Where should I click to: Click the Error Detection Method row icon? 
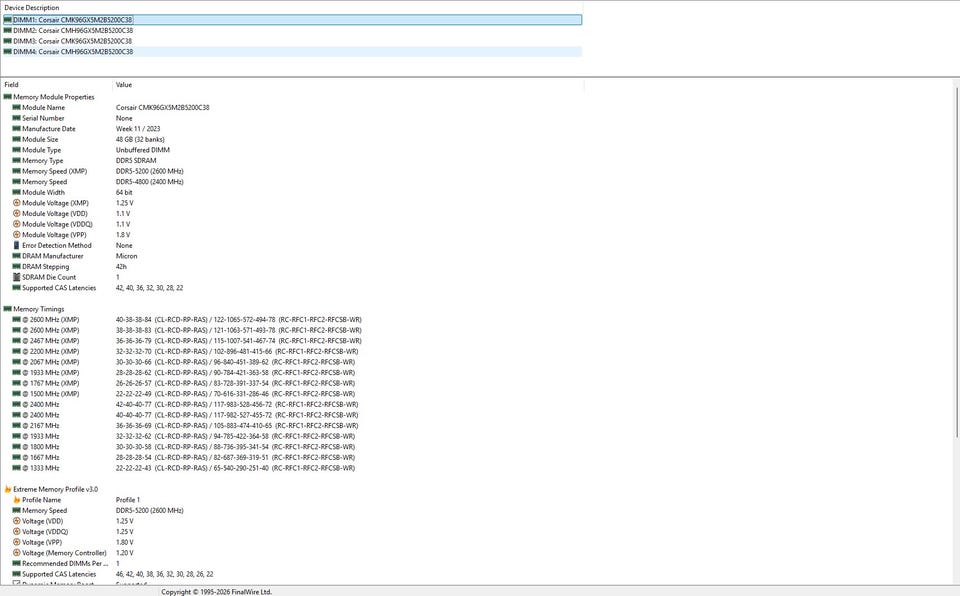(17, 246)
